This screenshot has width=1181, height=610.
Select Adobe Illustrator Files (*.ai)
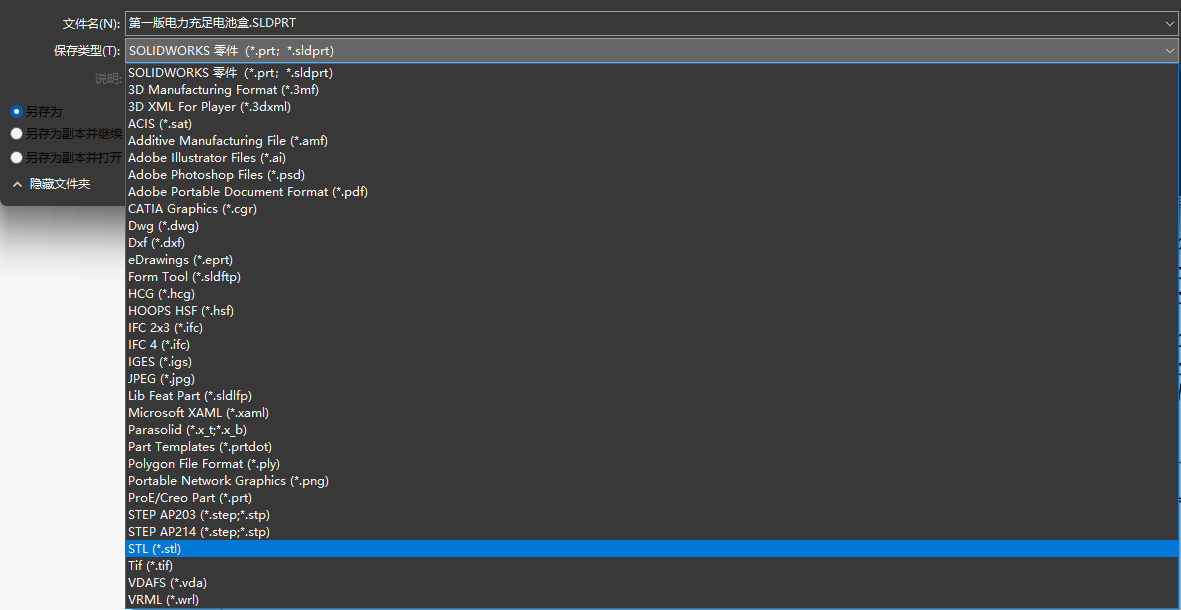point(652,158)
